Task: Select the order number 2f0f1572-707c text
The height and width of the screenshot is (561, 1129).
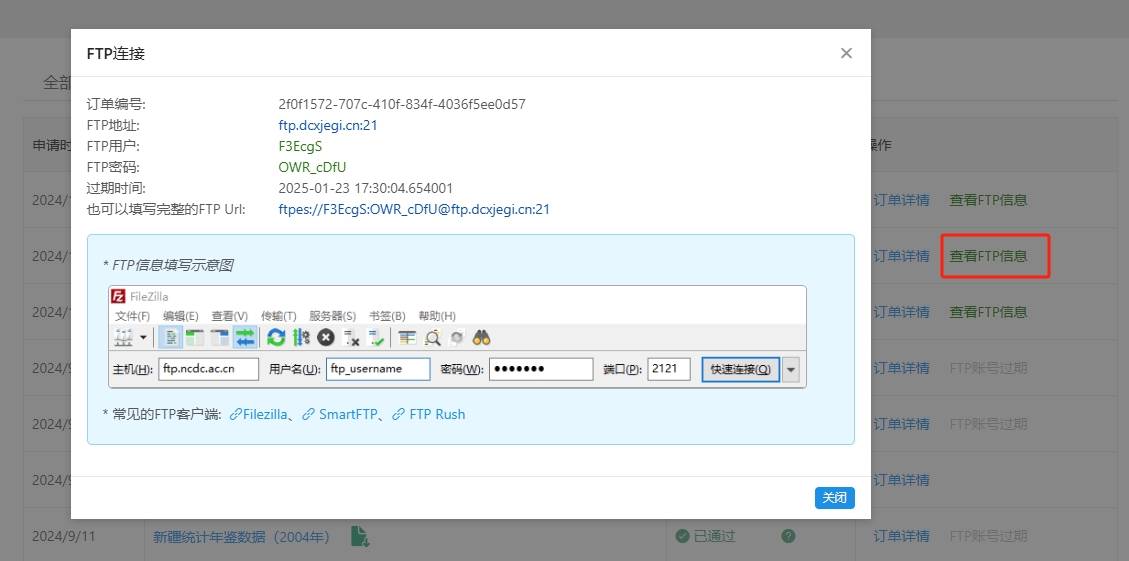Action: [402, 104]
